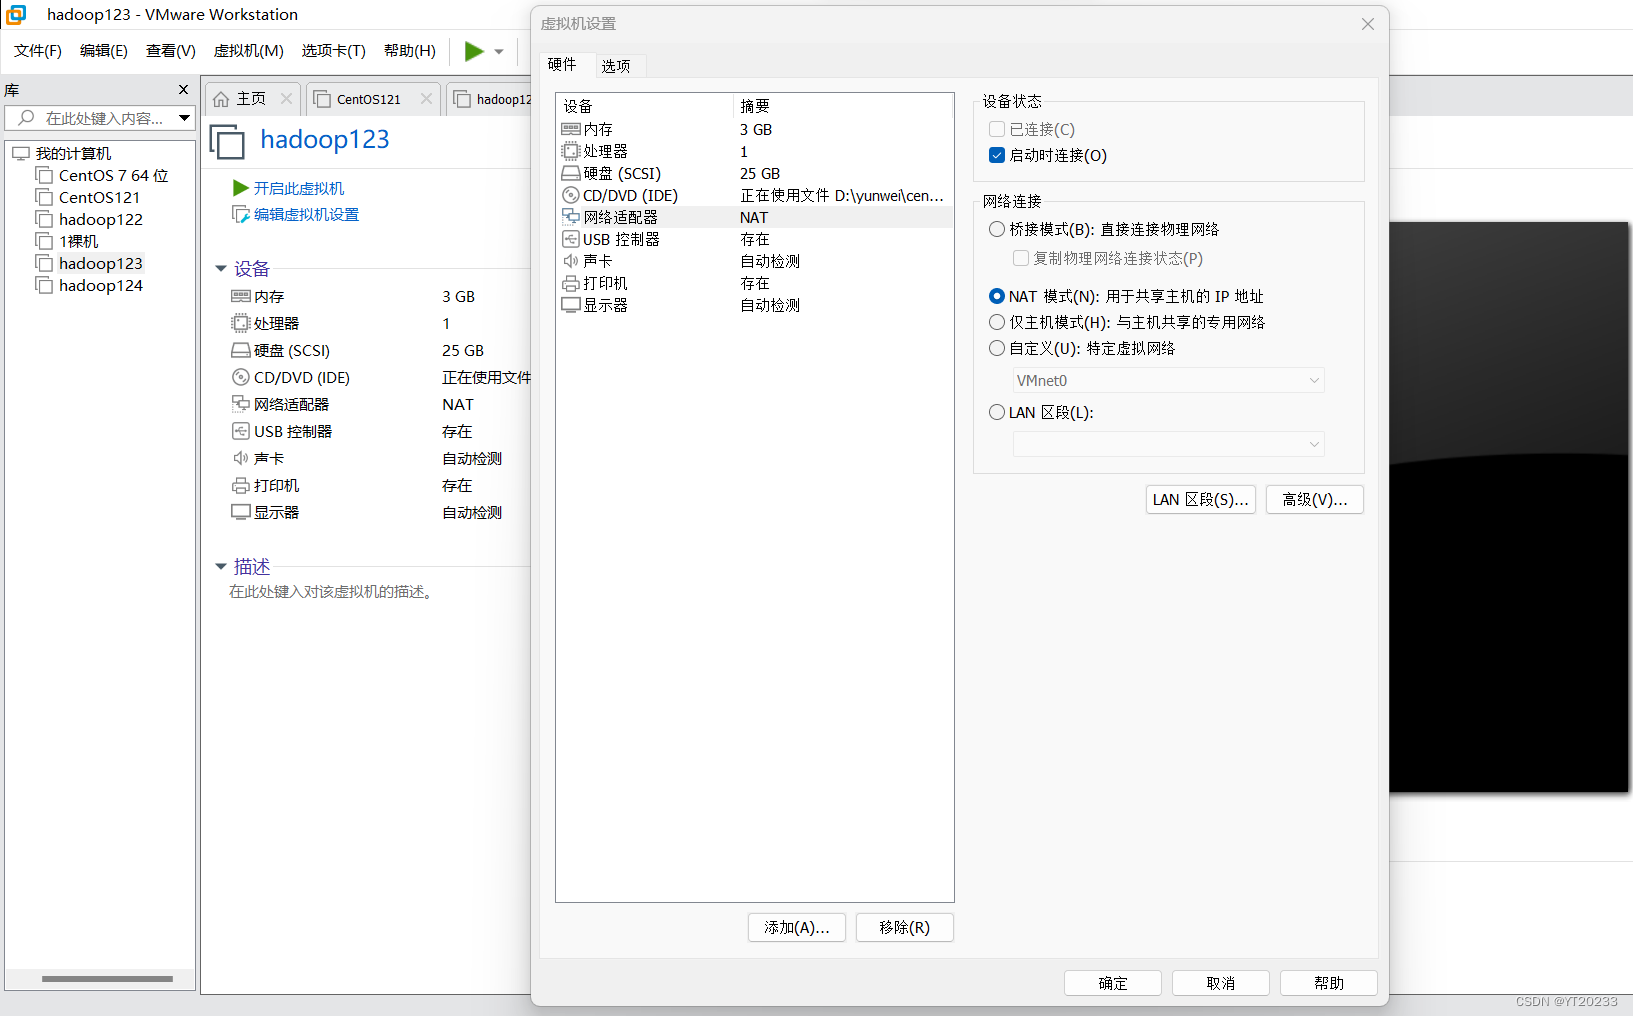The height and width of the screenshot is (1016, 1633).
Task: Click the library panel horizontal scrollbar
Action: (107, 979)
